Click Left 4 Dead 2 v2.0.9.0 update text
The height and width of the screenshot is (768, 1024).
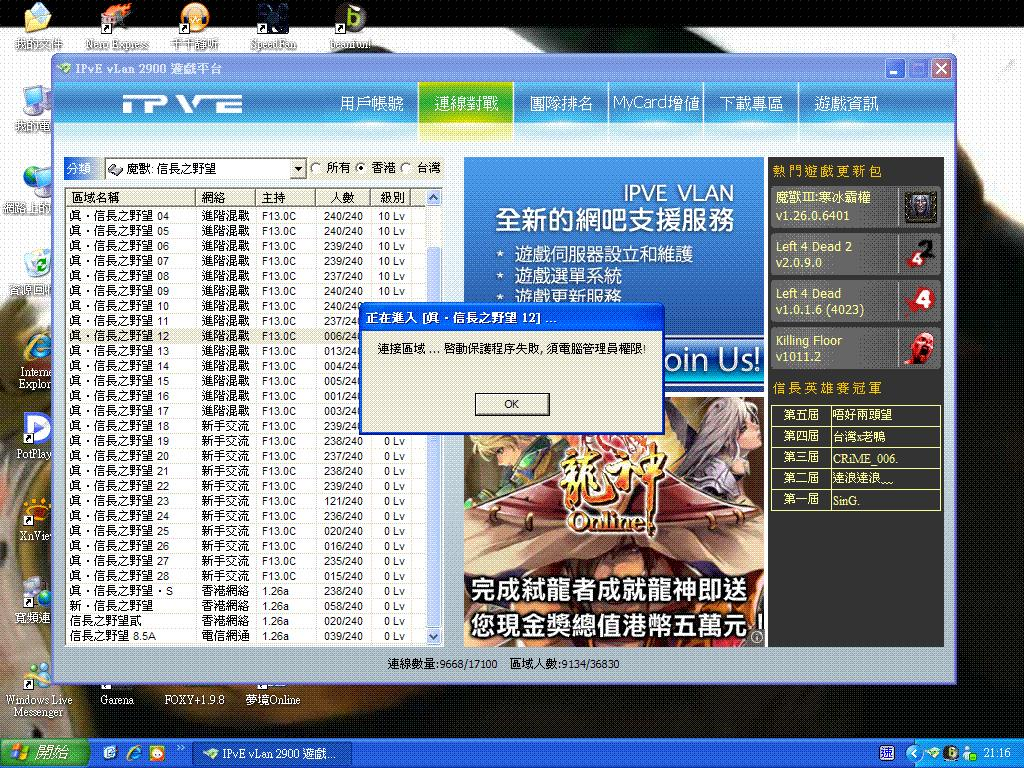pos(814,255)
